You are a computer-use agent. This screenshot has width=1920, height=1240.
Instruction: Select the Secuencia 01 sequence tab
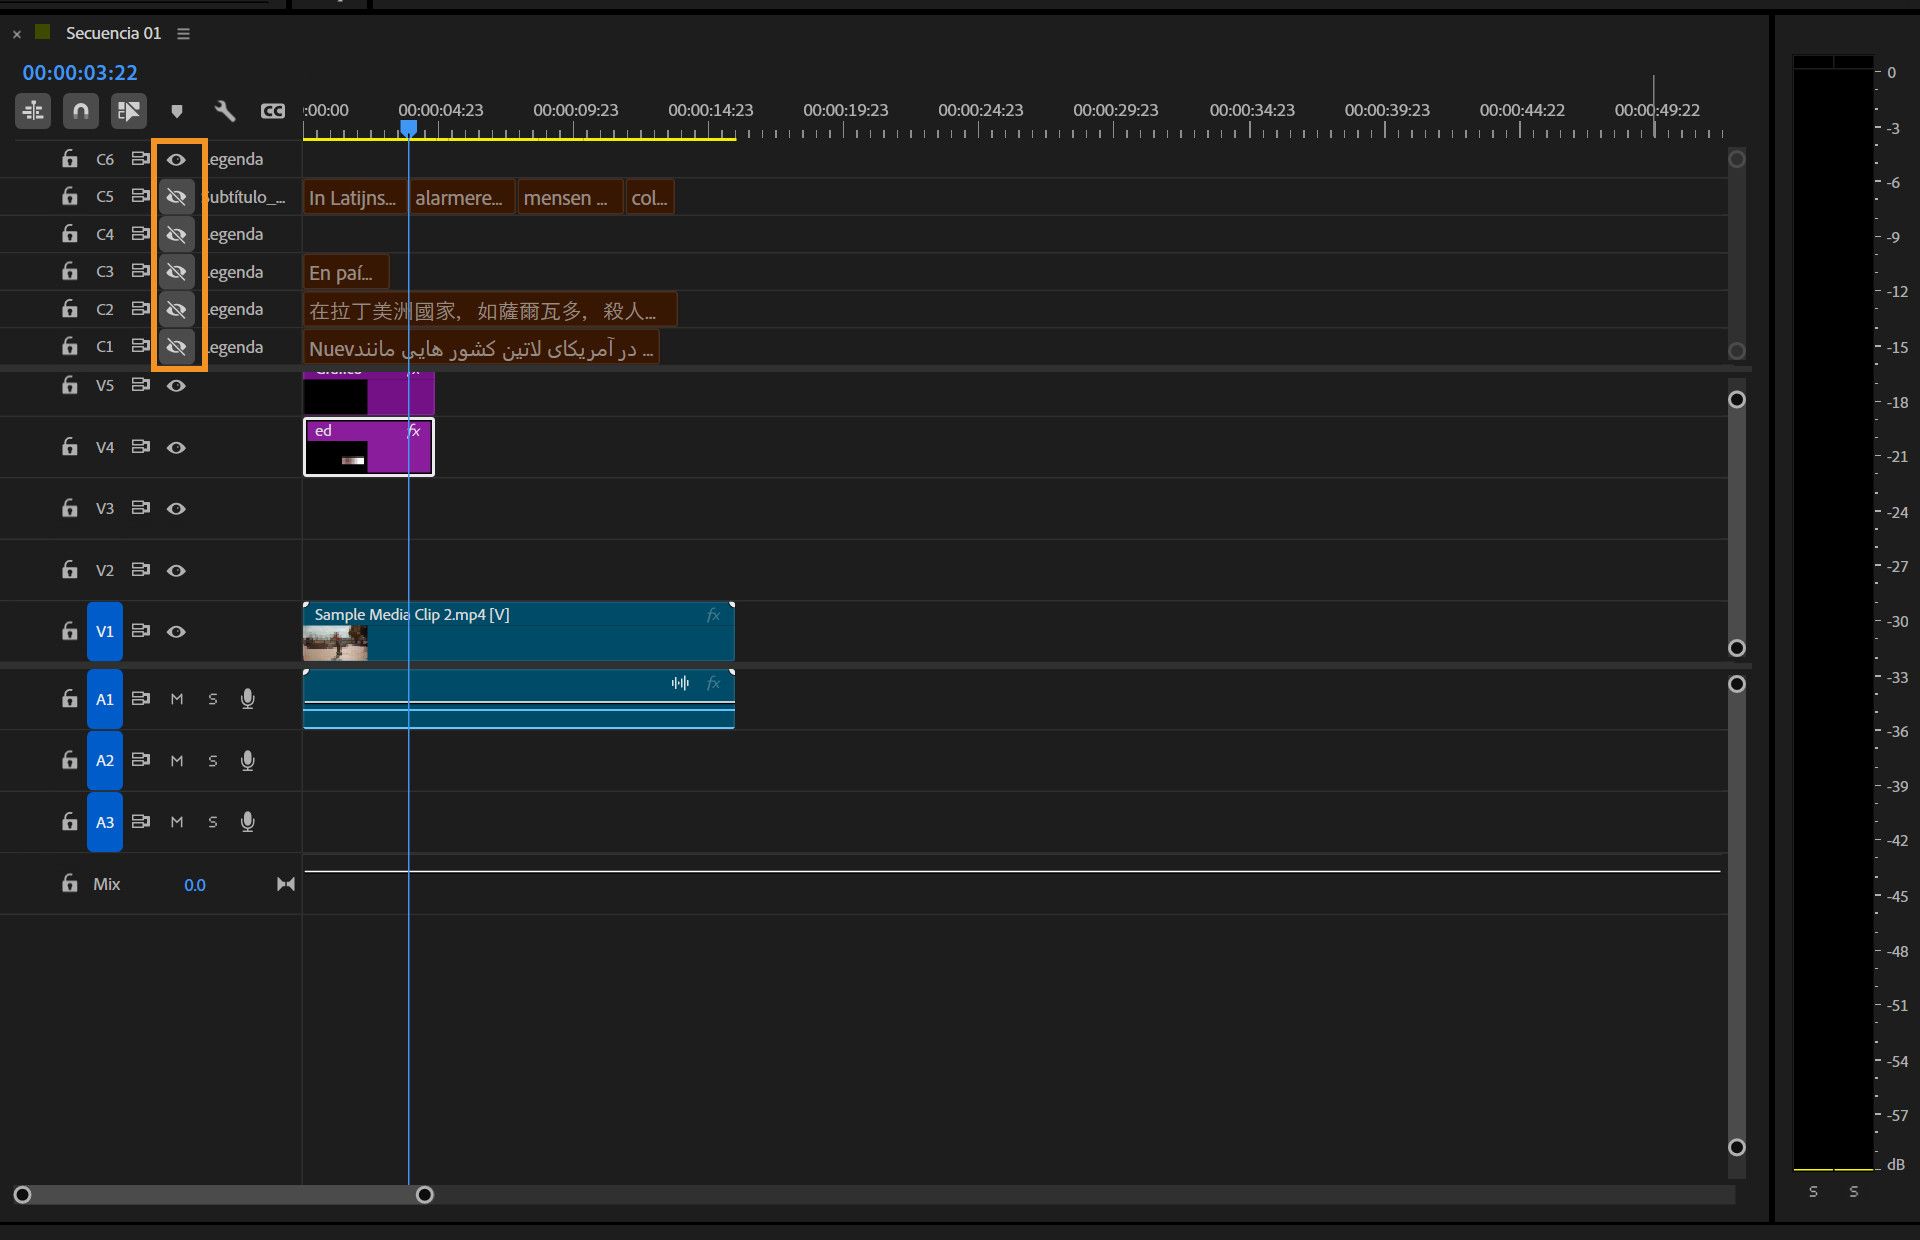pos(113,33)
